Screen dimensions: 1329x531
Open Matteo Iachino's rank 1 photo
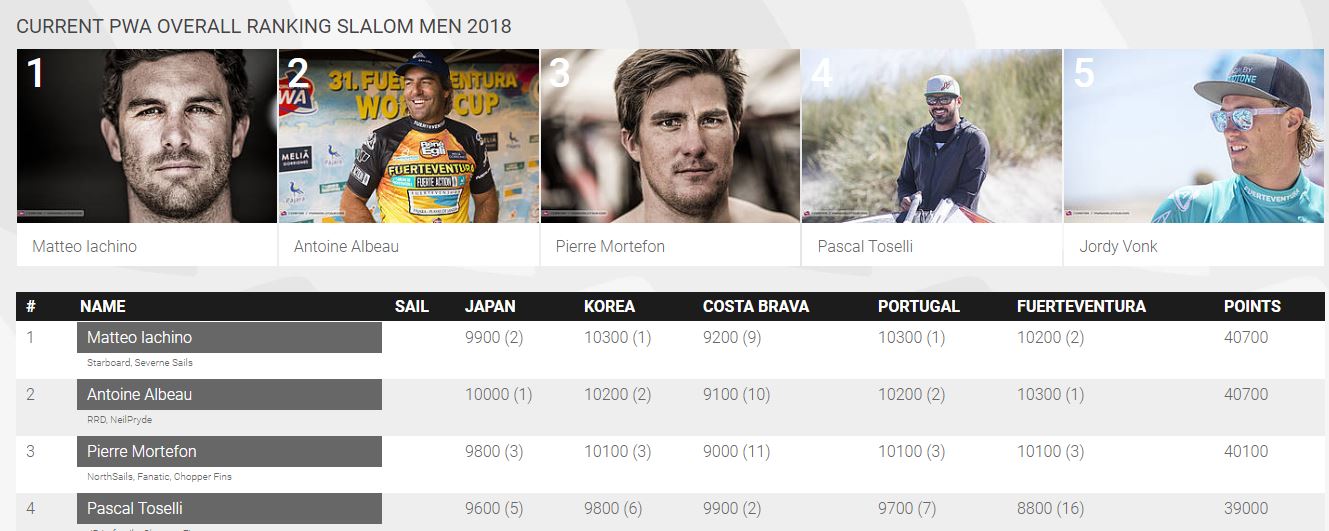(147, 136)
